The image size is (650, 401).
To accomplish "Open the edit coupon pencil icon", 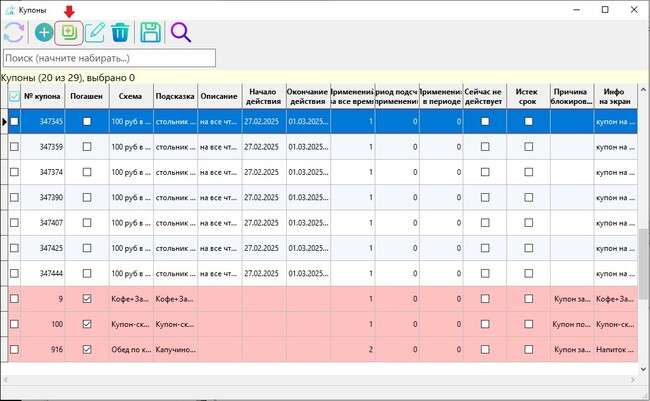I will pos(95,32).
